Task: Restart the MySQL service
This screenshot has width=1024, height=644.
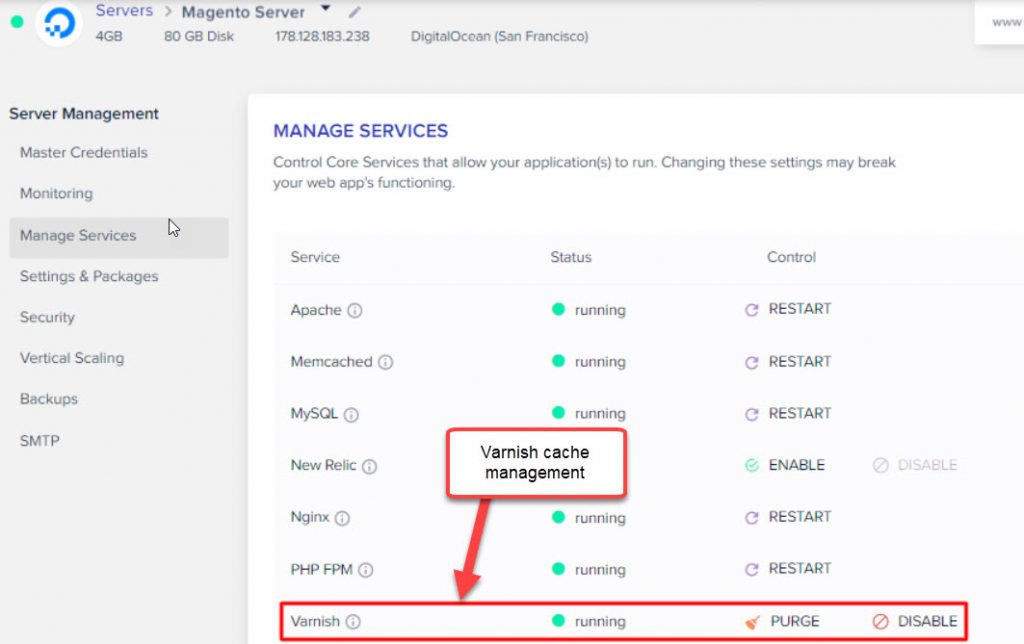Action: coord(788,413)
